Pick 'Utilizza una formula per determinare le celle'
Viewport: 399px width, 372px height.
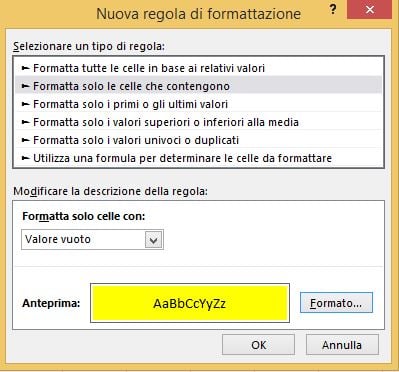pyautogui.click(x=199, y=158)
